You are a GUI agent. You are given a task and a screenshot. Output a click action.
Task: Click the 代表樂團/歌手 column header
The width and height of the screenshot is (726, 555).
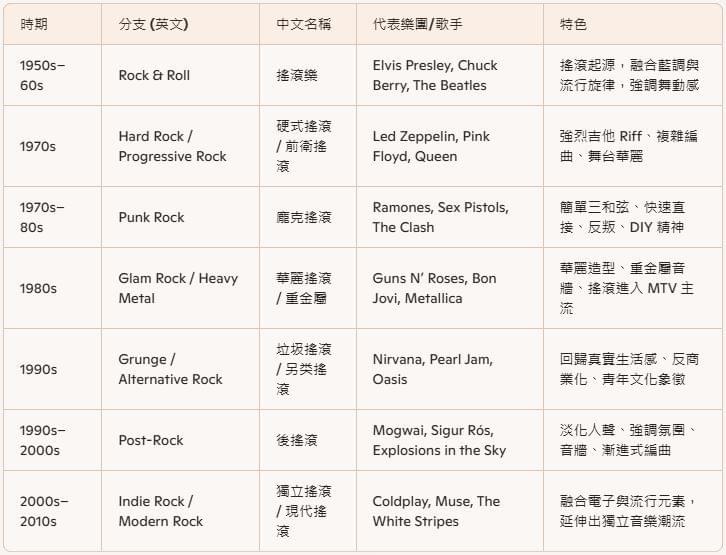pos(450,24)
